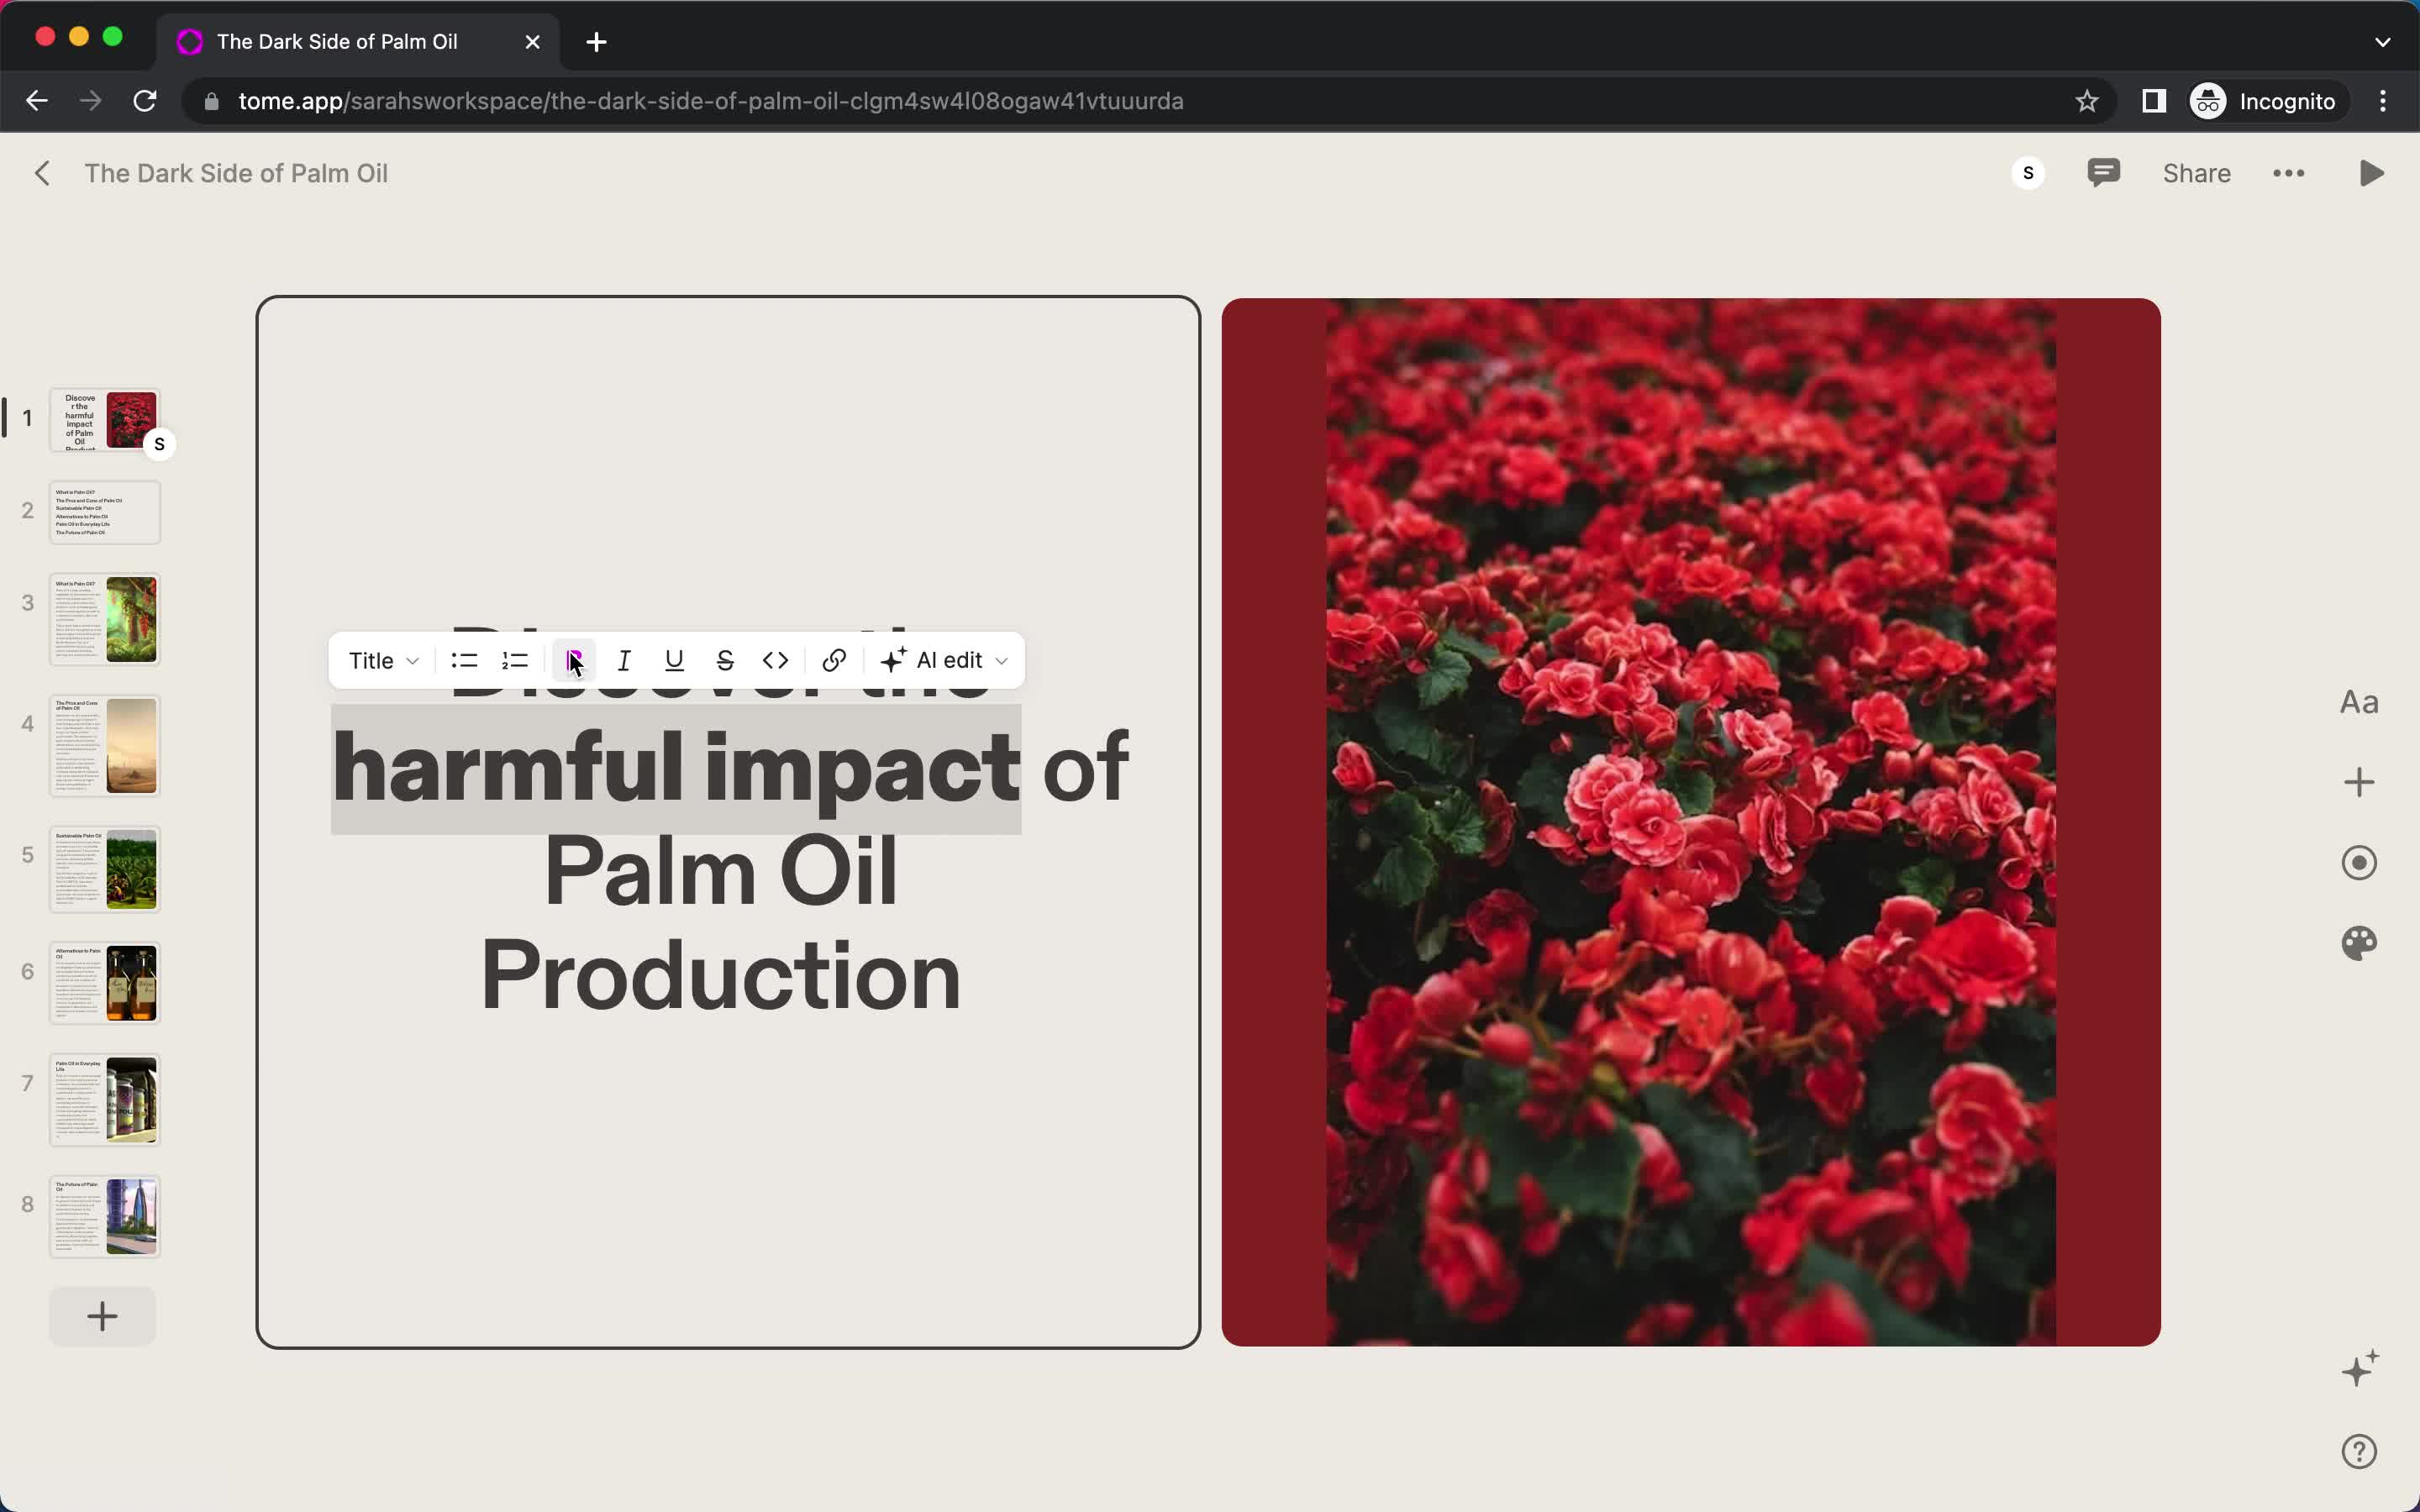Image resolution: width=2420 pixels, height=1512 pixels.
Task: Click the font size Aa icon
Action: tap(2359, 701)
